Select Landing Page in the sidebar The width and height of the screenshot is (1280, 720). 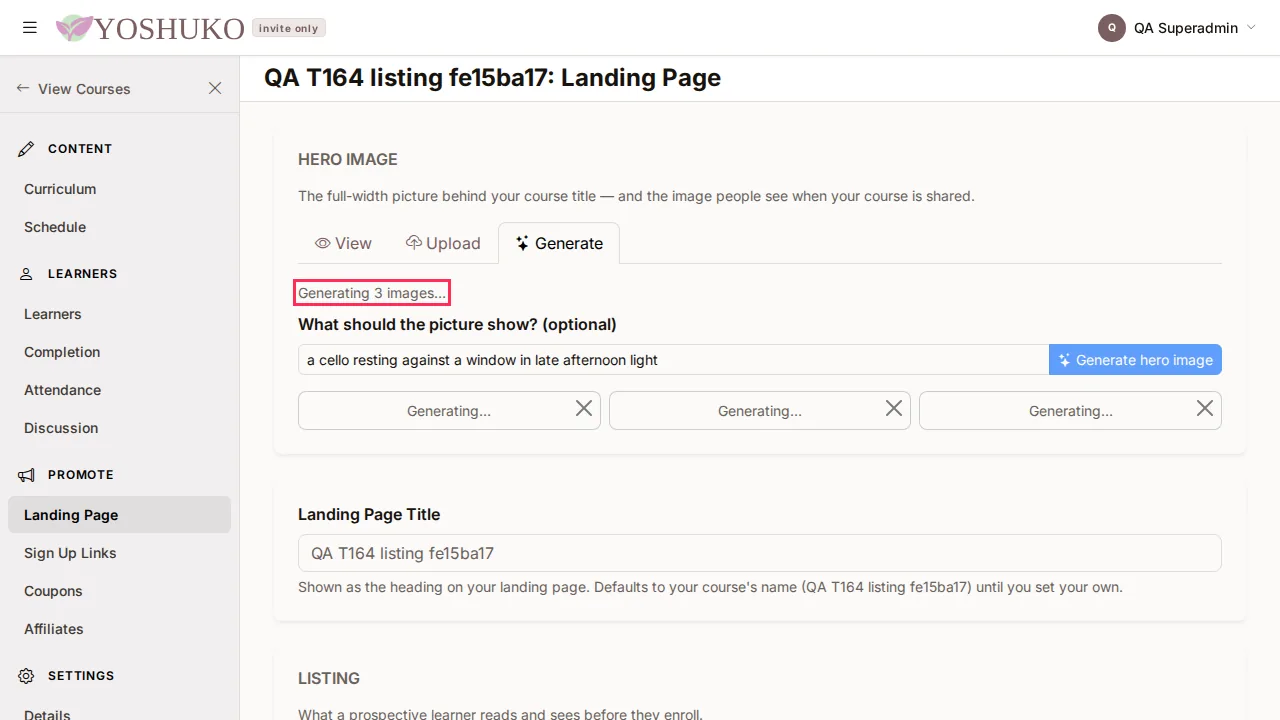(119, 515)
